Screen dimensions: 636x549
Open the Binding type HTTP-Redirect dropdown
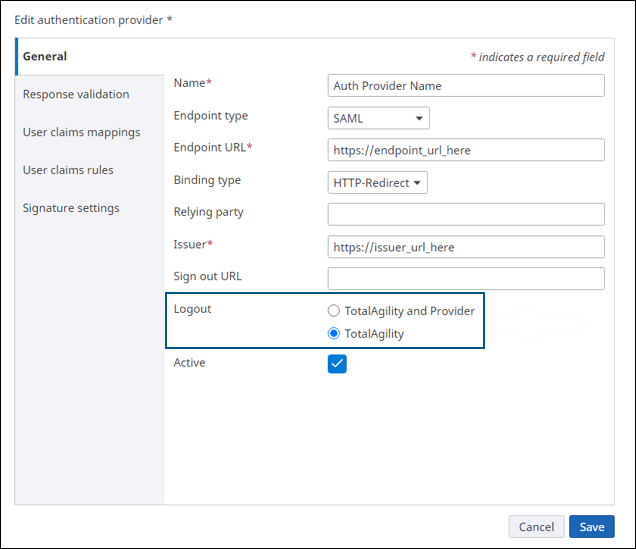point(378,182)
